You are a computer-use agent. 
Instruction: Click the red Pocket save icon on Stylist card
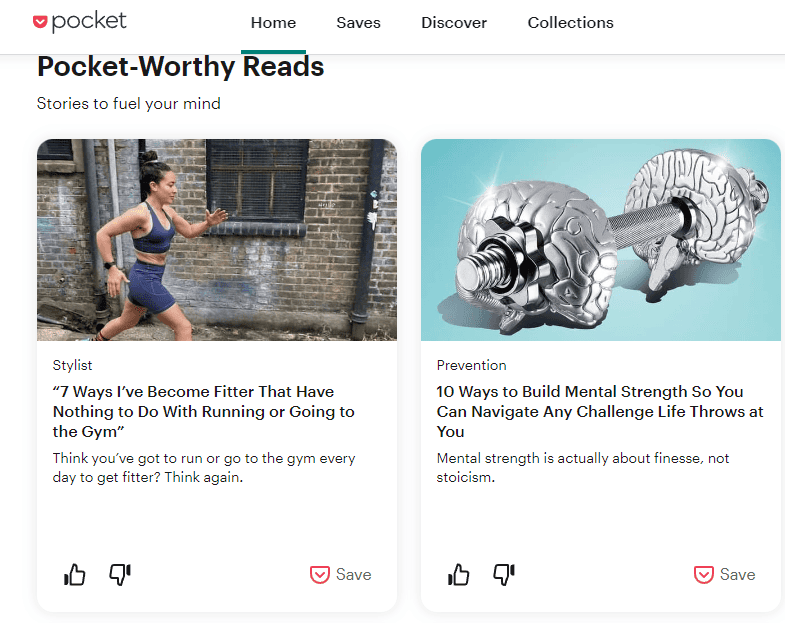click(x=319, y=574)
